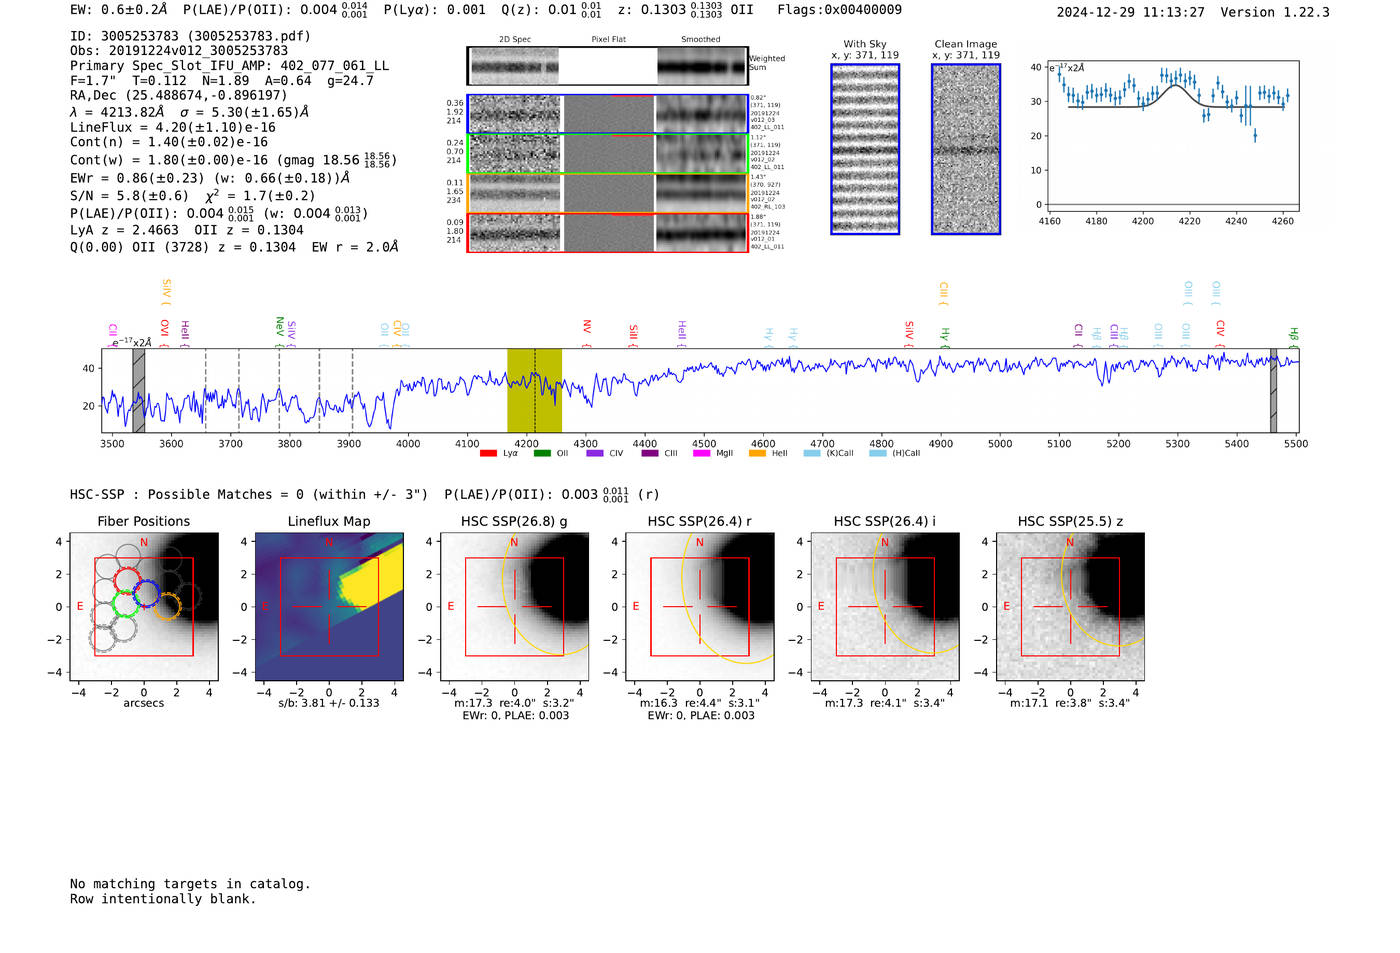Click the Weighted Sum 2D spectrum strip
The width and height of the screenshot is (1400, 953).
click(607, 66)
